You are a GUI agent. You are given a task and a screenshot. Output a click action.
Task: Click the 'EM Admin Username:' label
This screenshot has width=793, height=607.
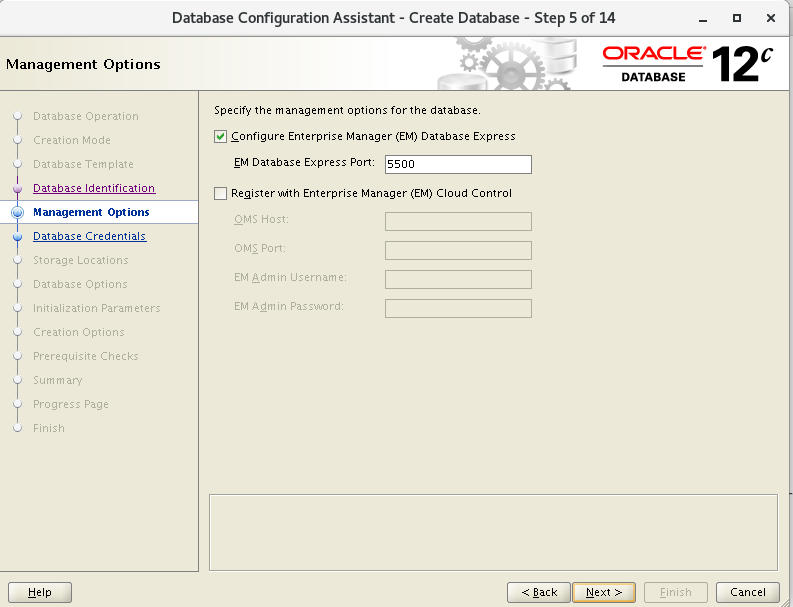[290, 277]
